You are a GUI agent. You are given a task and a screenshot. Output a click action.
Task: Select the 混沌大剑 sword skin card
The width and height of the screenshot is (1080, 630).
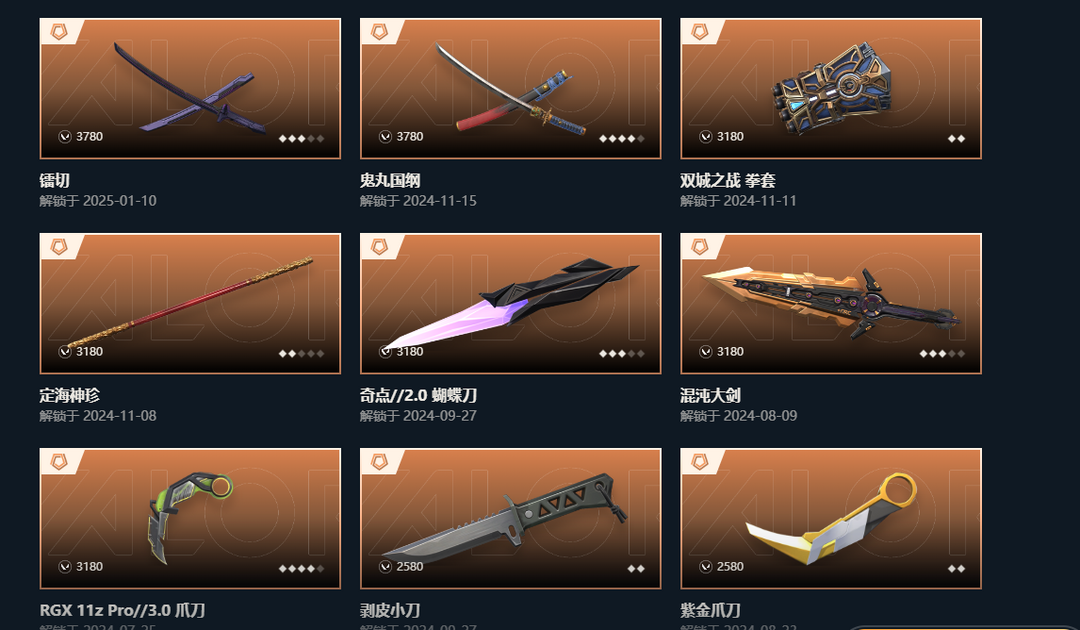[x=831, y=304]
